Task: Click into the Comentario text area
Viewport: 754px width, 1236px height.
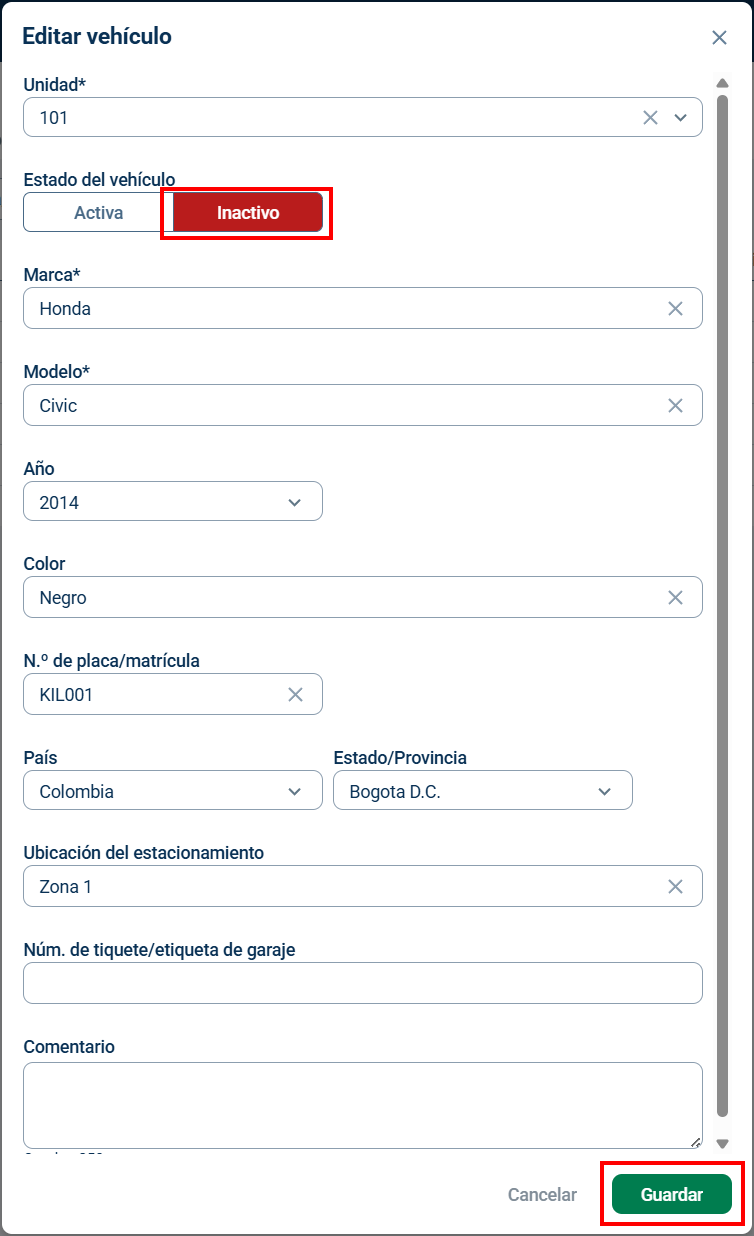Action: [x=363, y=1105]
